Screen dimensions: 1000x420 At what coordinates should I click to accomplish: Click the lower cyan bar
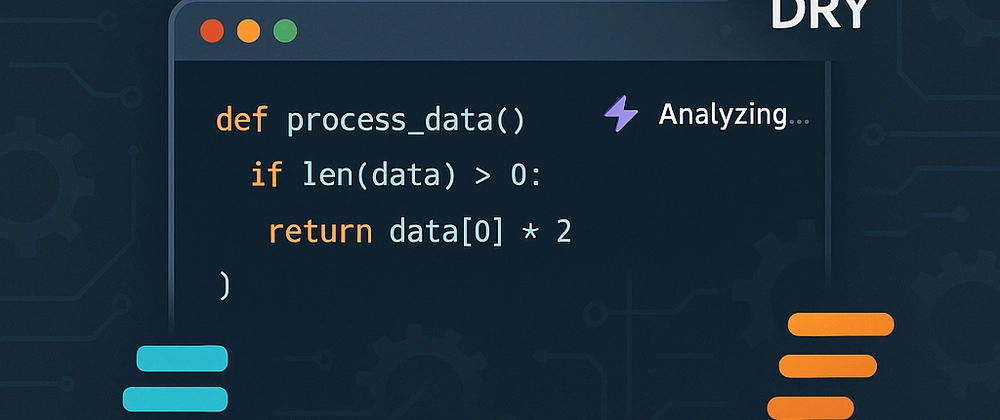point(175,399)
